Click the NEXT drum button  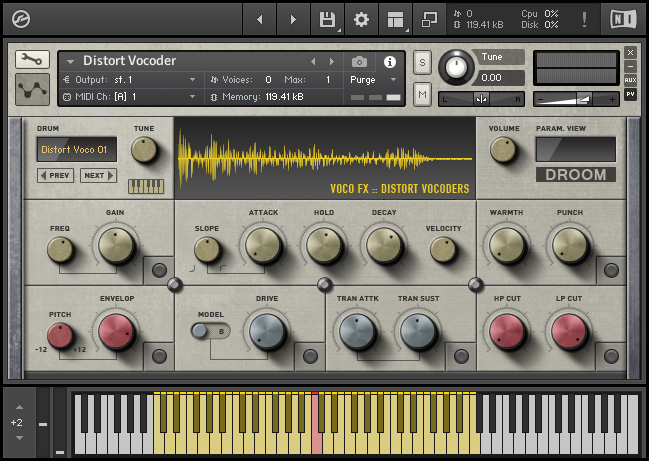[x=99, y=175]
